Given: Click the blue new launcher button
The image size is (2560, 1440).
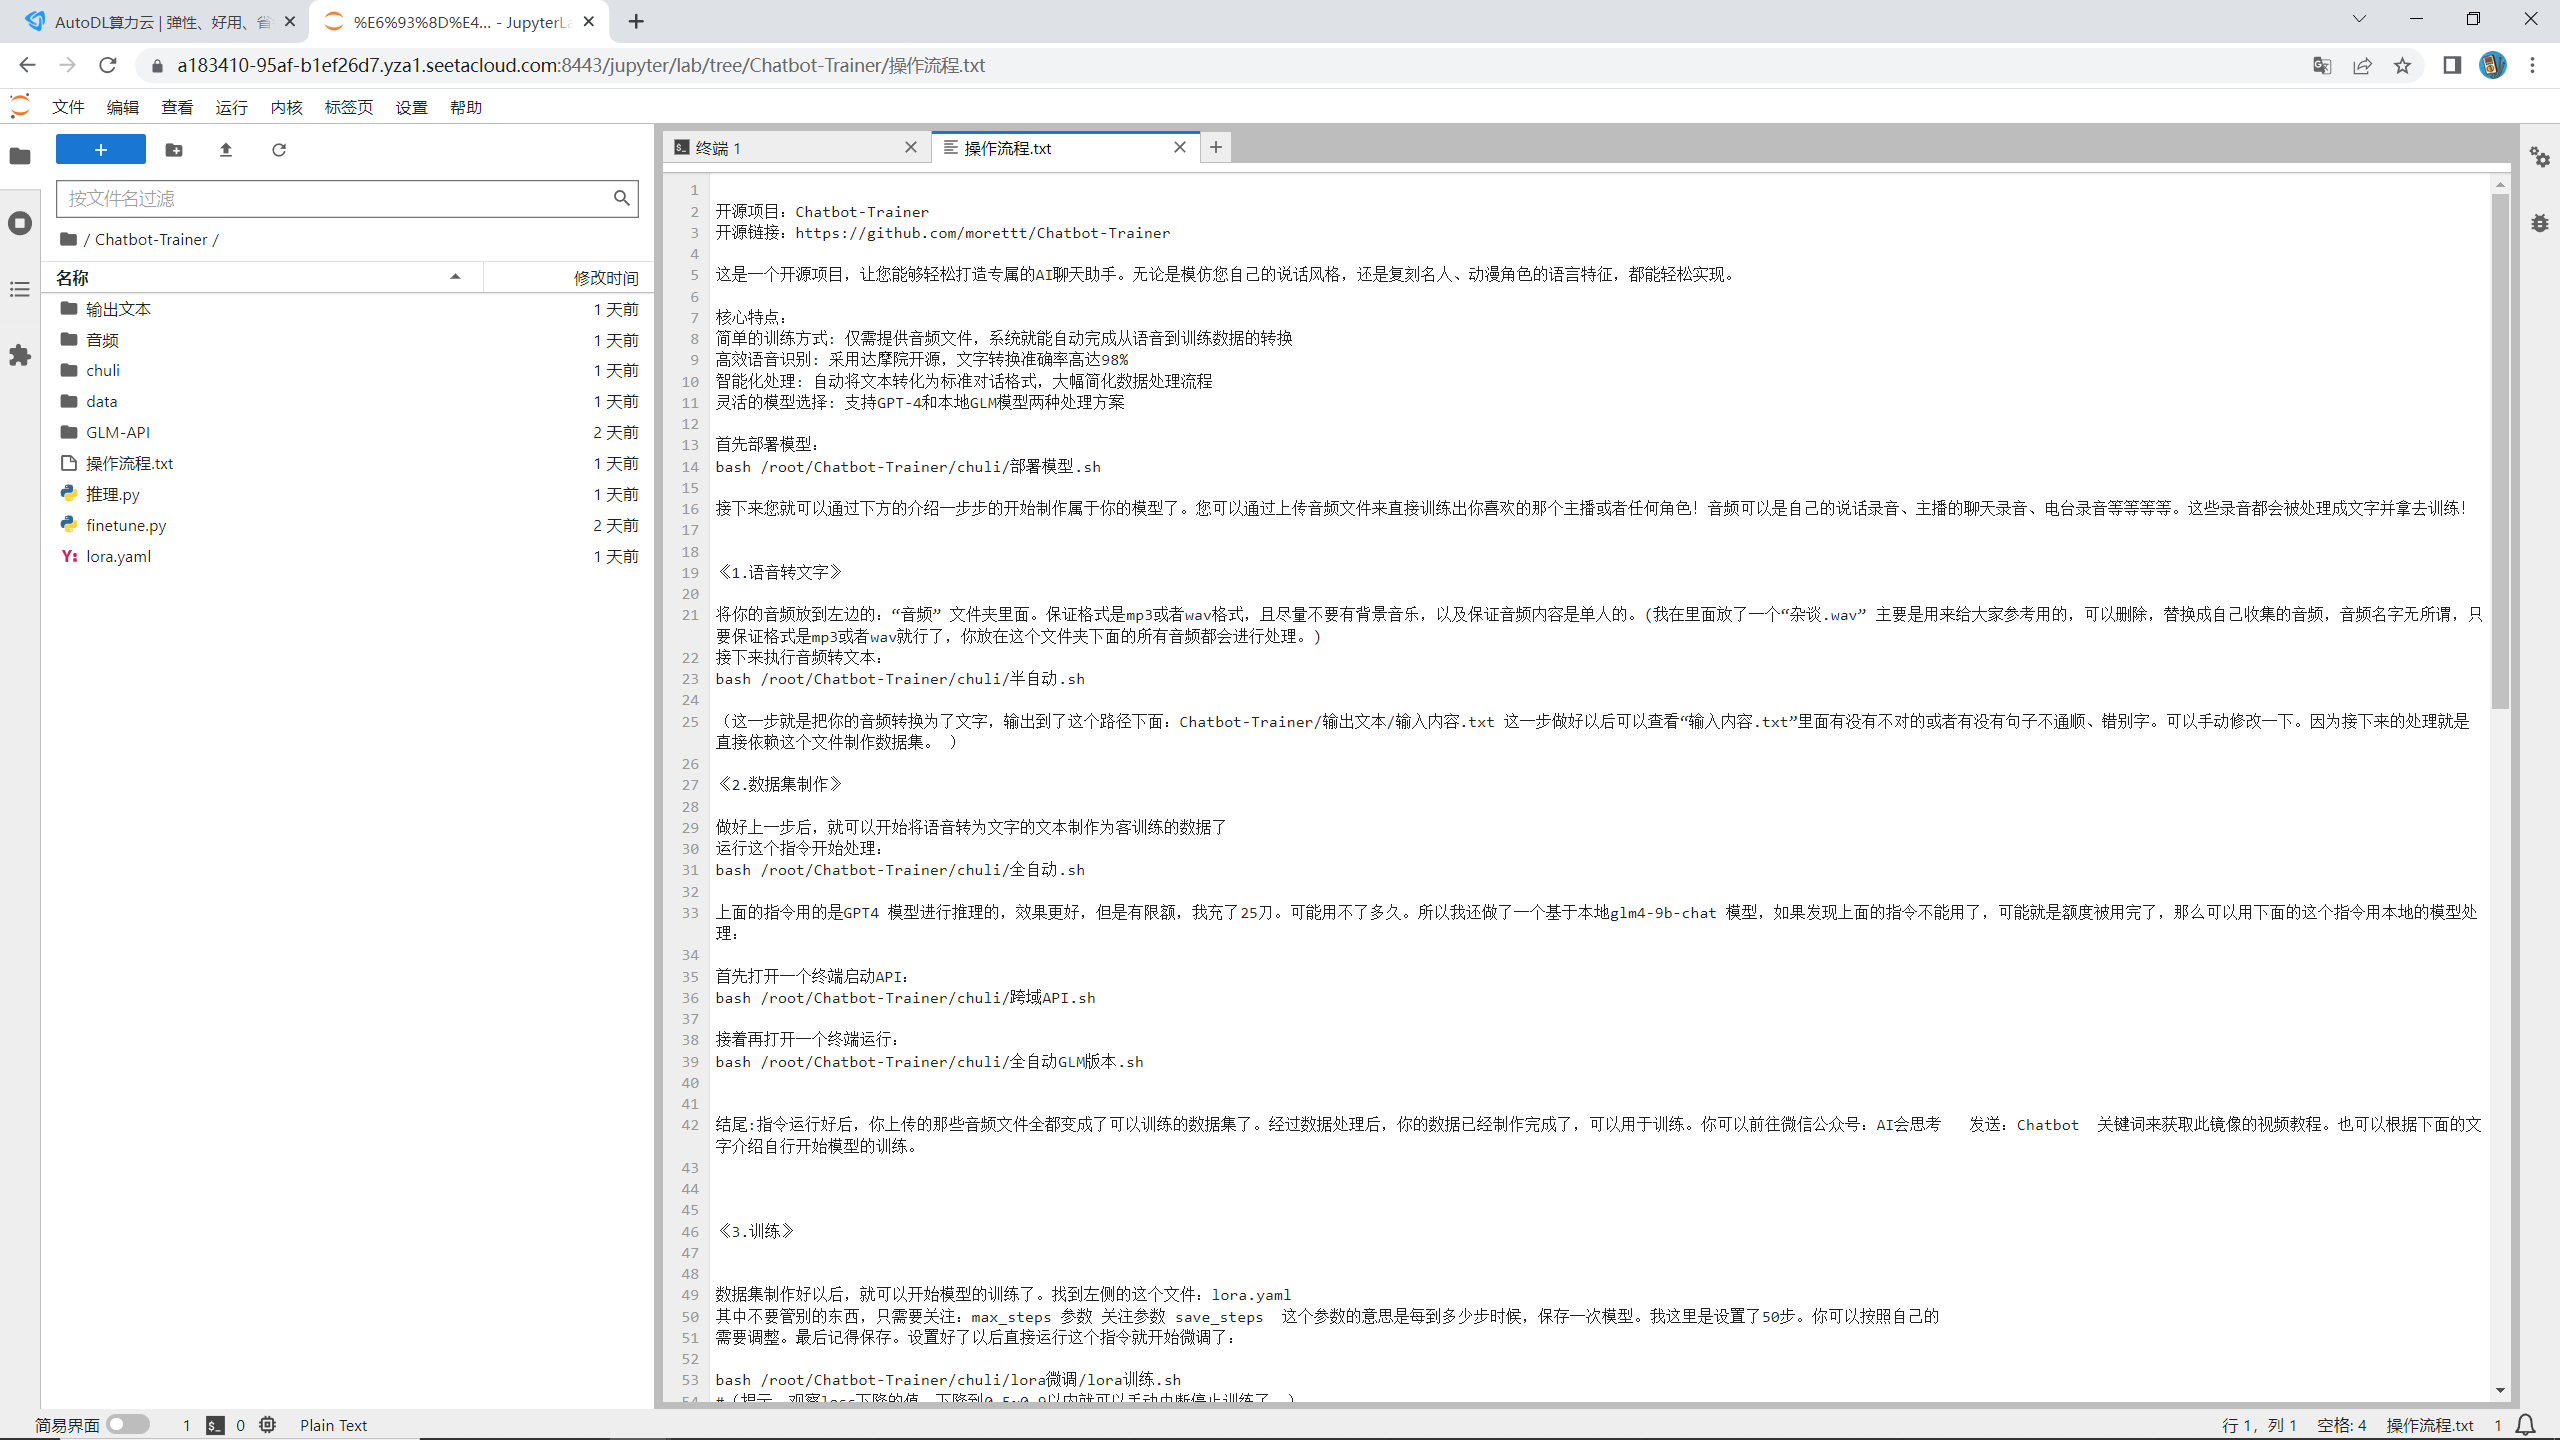Looking at the screenshot, I should click(x=101, y=150).
